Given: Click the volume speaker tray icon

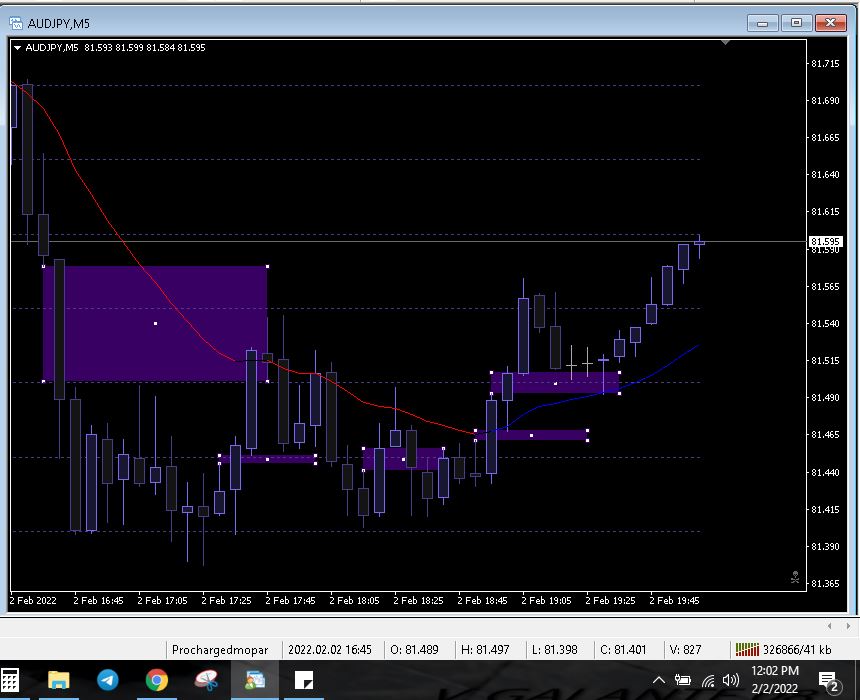Looking at the screenshot, I should [731, 681].
